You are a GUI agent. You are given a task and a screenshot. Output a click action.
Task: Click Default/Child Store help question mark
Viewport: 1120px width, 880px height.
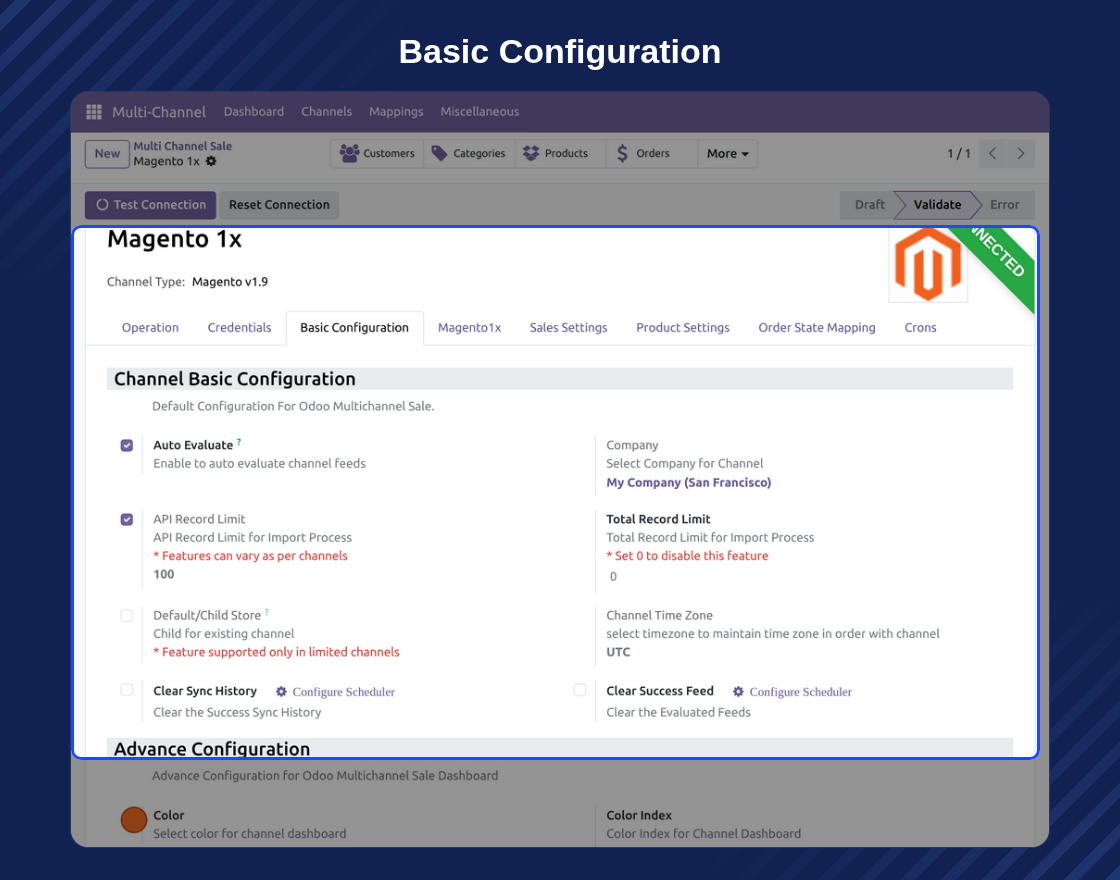pos(266,611)
